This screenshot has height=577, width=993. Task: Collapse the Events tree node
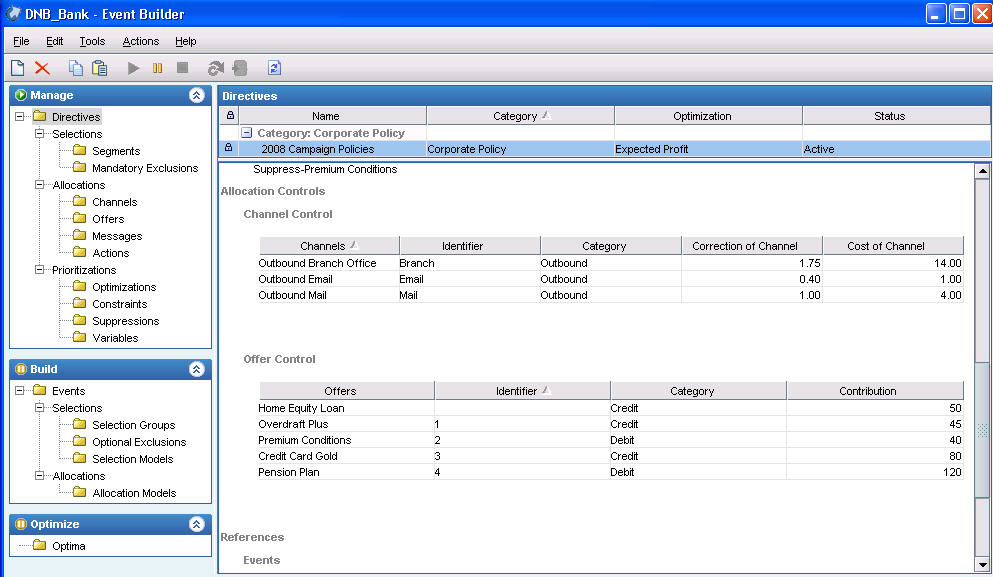[x=20, y=391]
